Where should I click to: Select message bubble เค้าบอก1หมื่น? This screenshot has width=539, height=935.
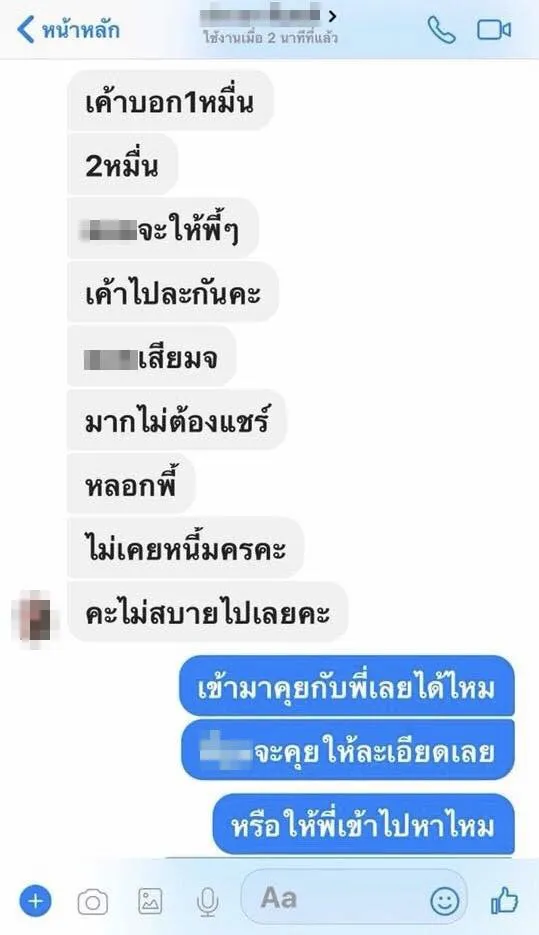(170, 101)
